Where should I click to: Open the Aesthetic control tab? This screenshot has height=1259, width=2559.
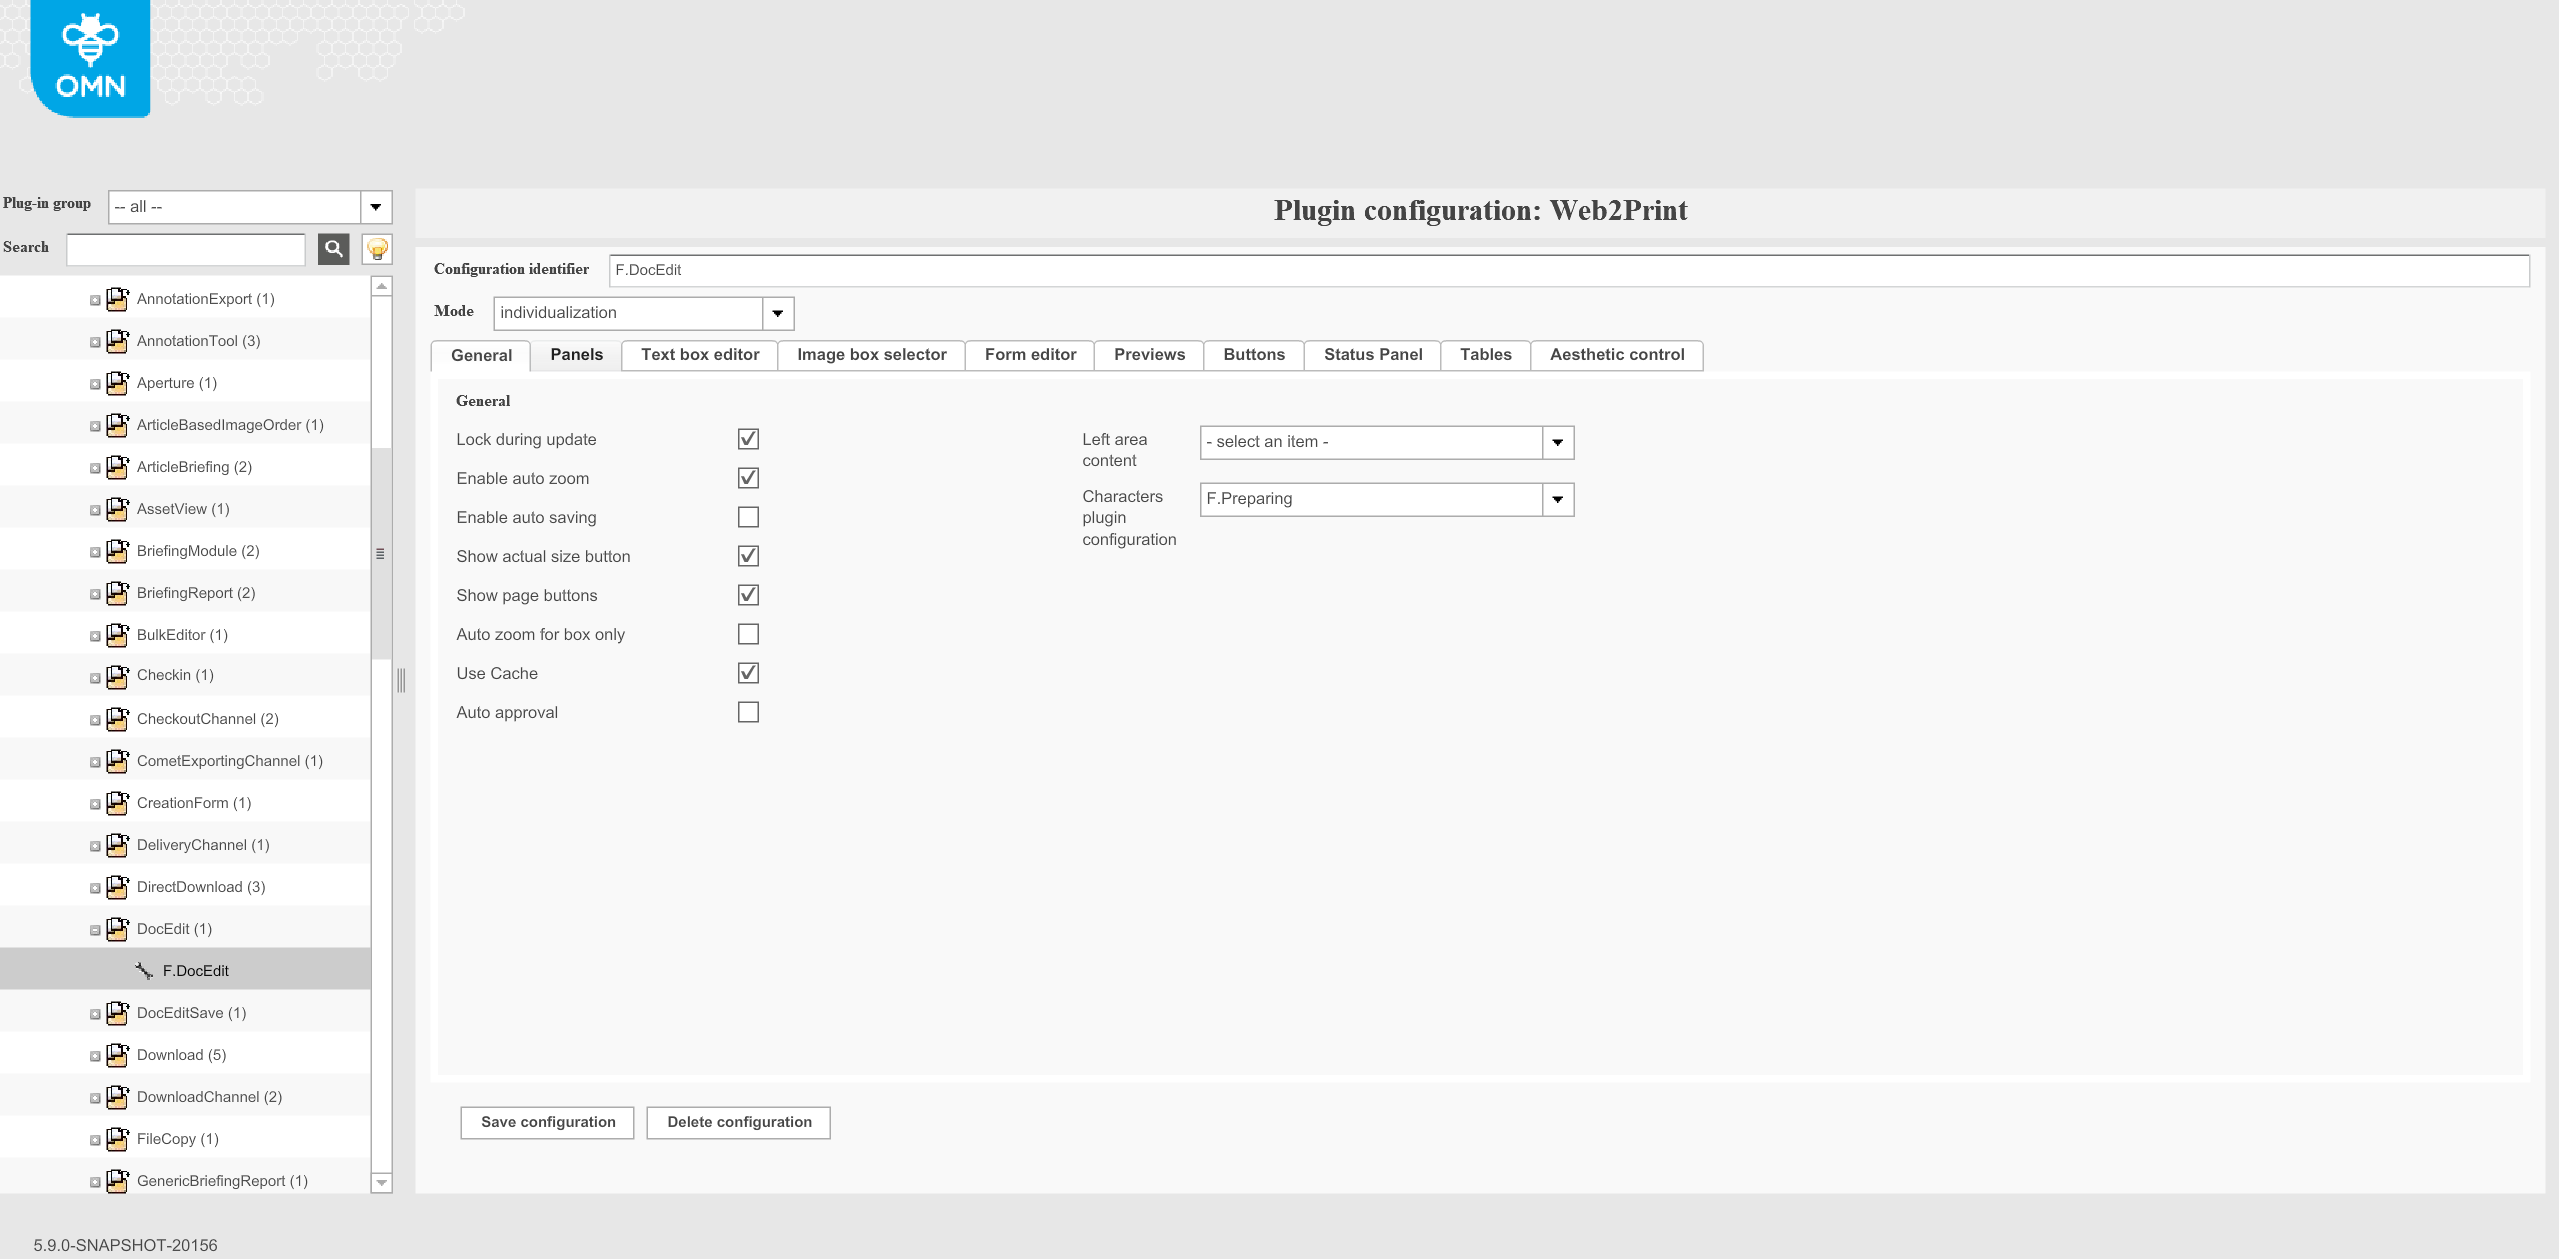(x=1616, y=355)
